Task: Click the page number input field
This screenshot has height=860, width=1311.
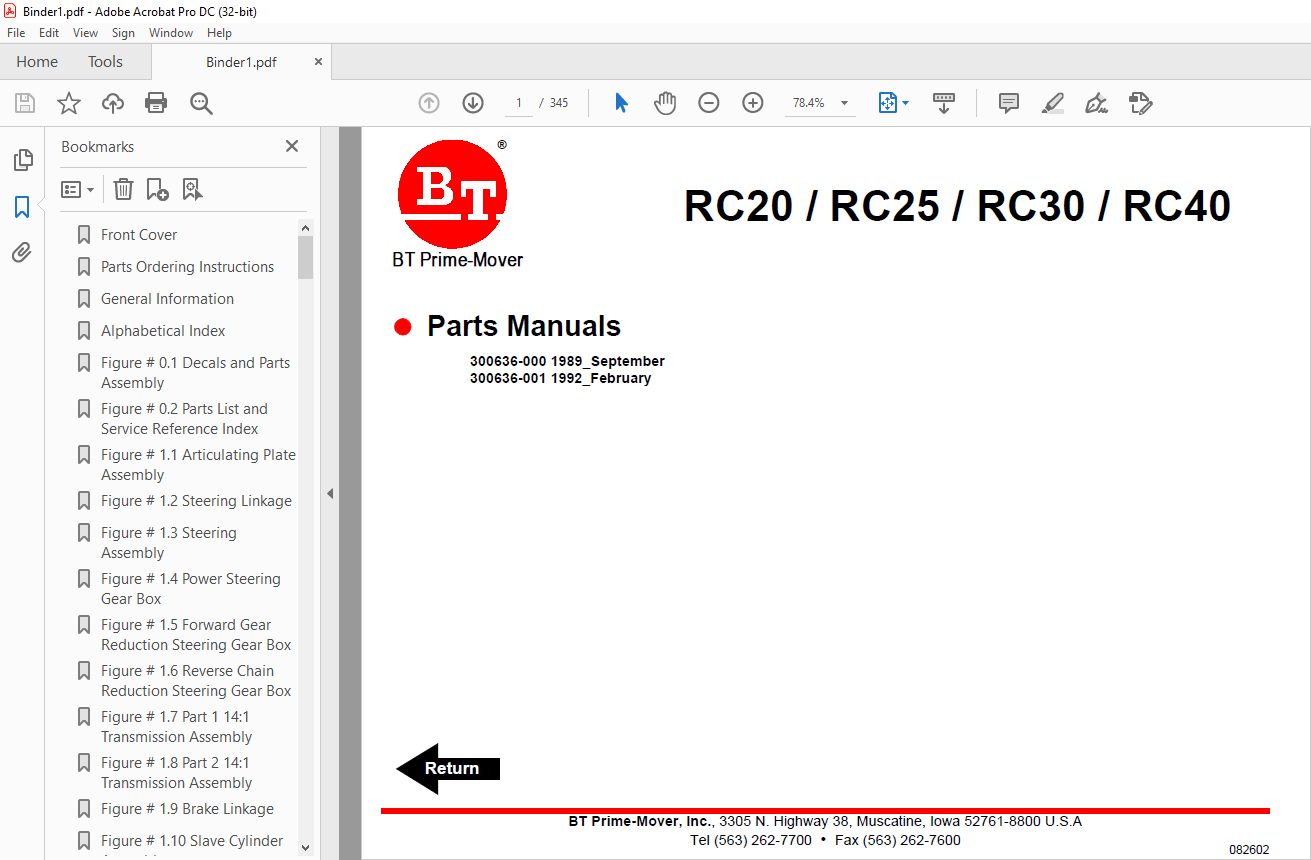Action: [518, 103]
